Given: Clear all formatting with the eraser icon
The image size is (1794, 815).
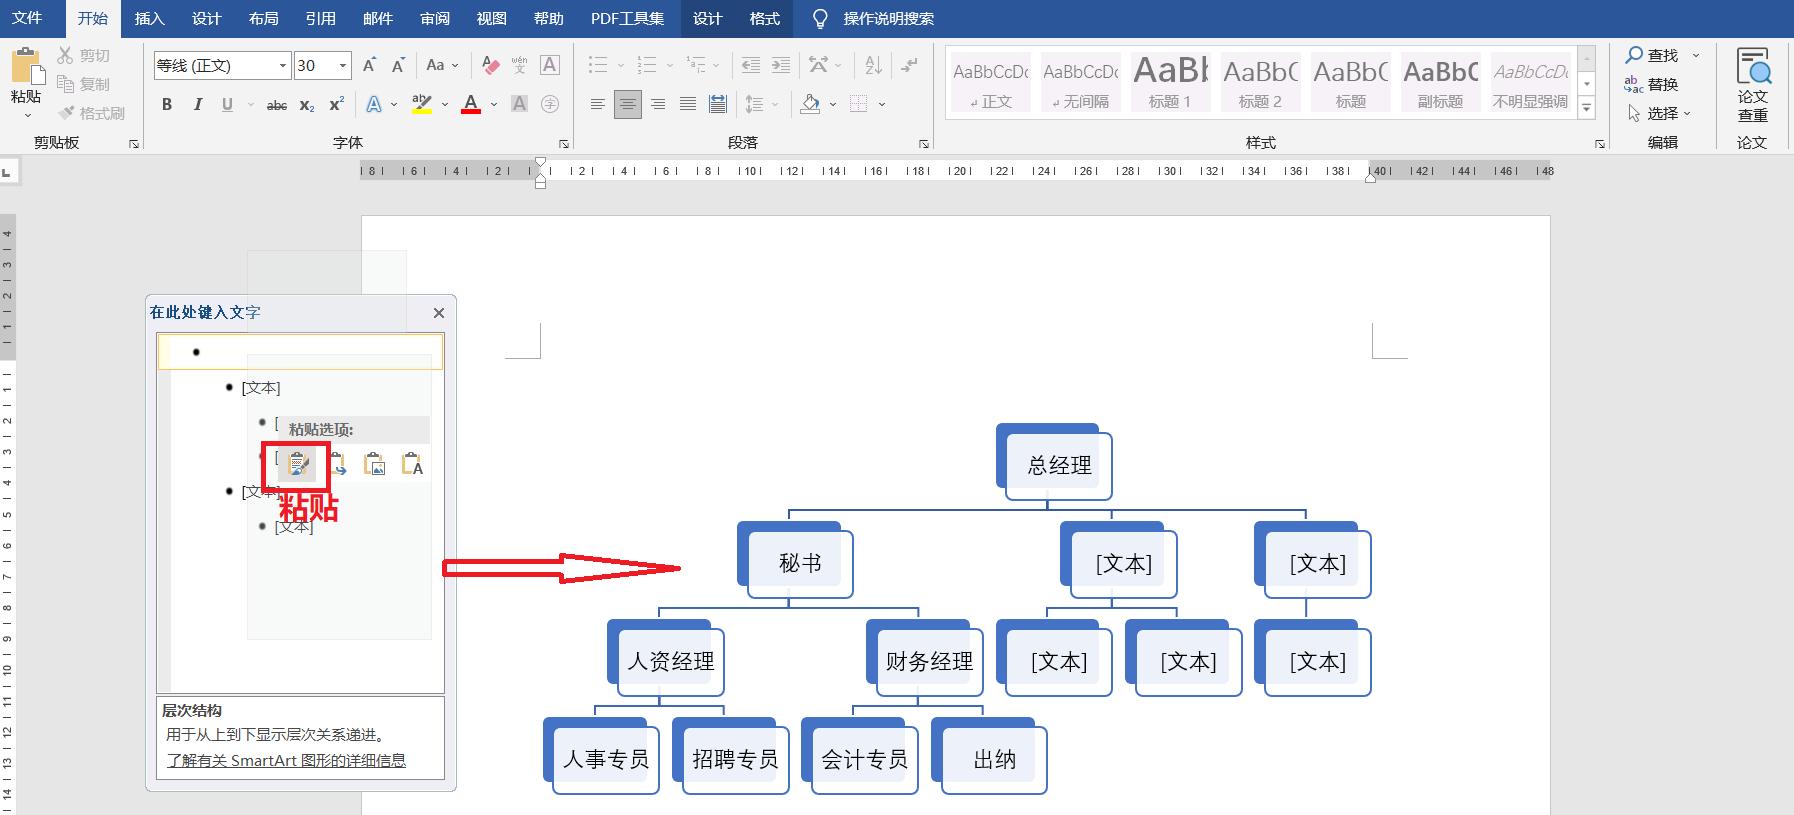Looking at the screenshot, I should click(x=490, y=65).
